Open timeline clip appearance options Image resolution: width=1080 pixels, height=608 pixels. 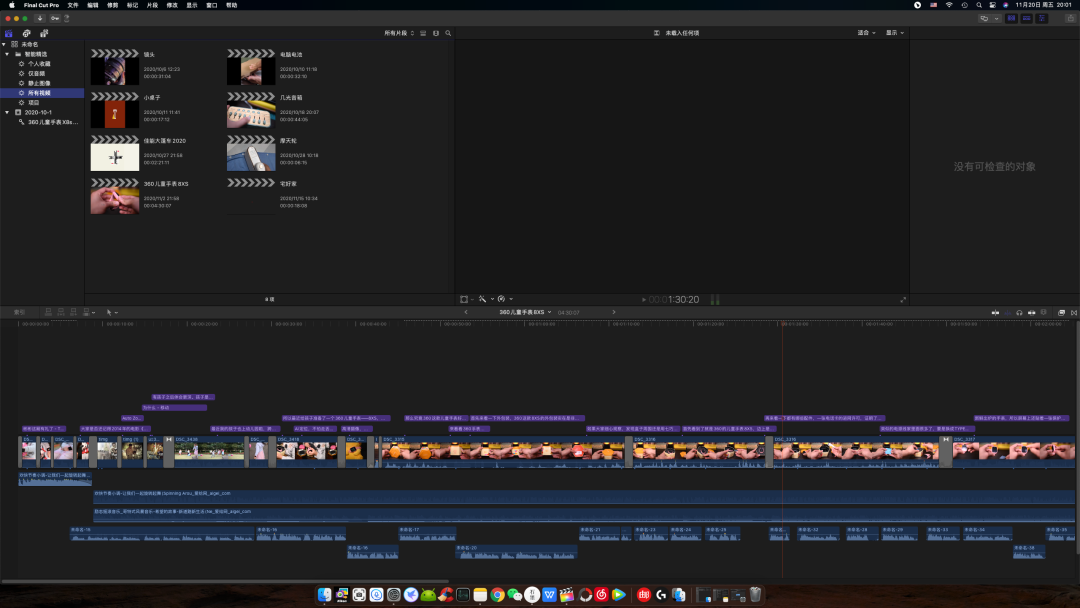point(1043,313)
